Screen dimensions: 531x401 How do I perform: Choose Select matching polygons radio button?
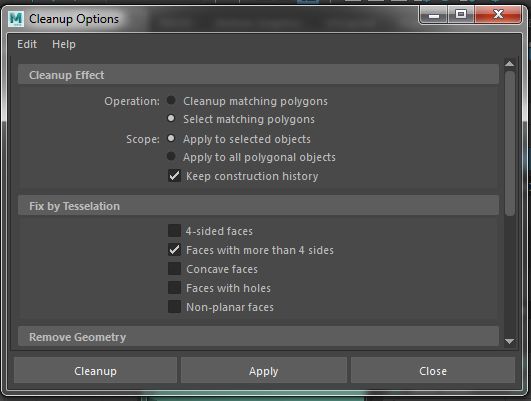click(x=171, y=118)
